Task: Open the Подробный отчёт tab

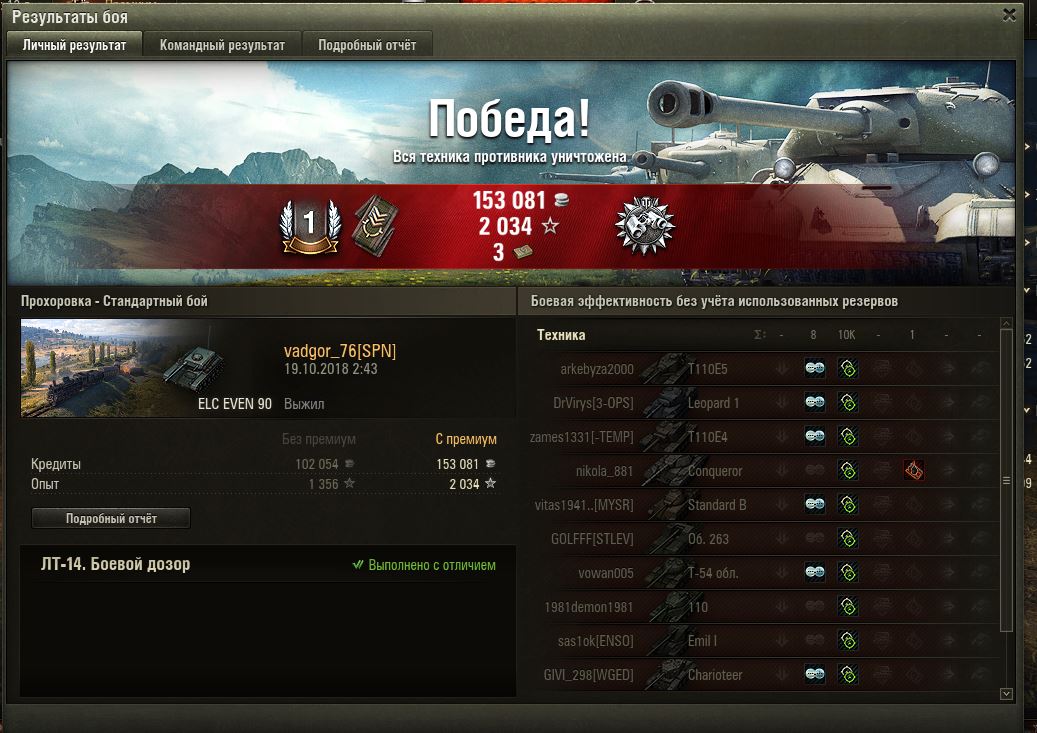Action: coord(367,45)
